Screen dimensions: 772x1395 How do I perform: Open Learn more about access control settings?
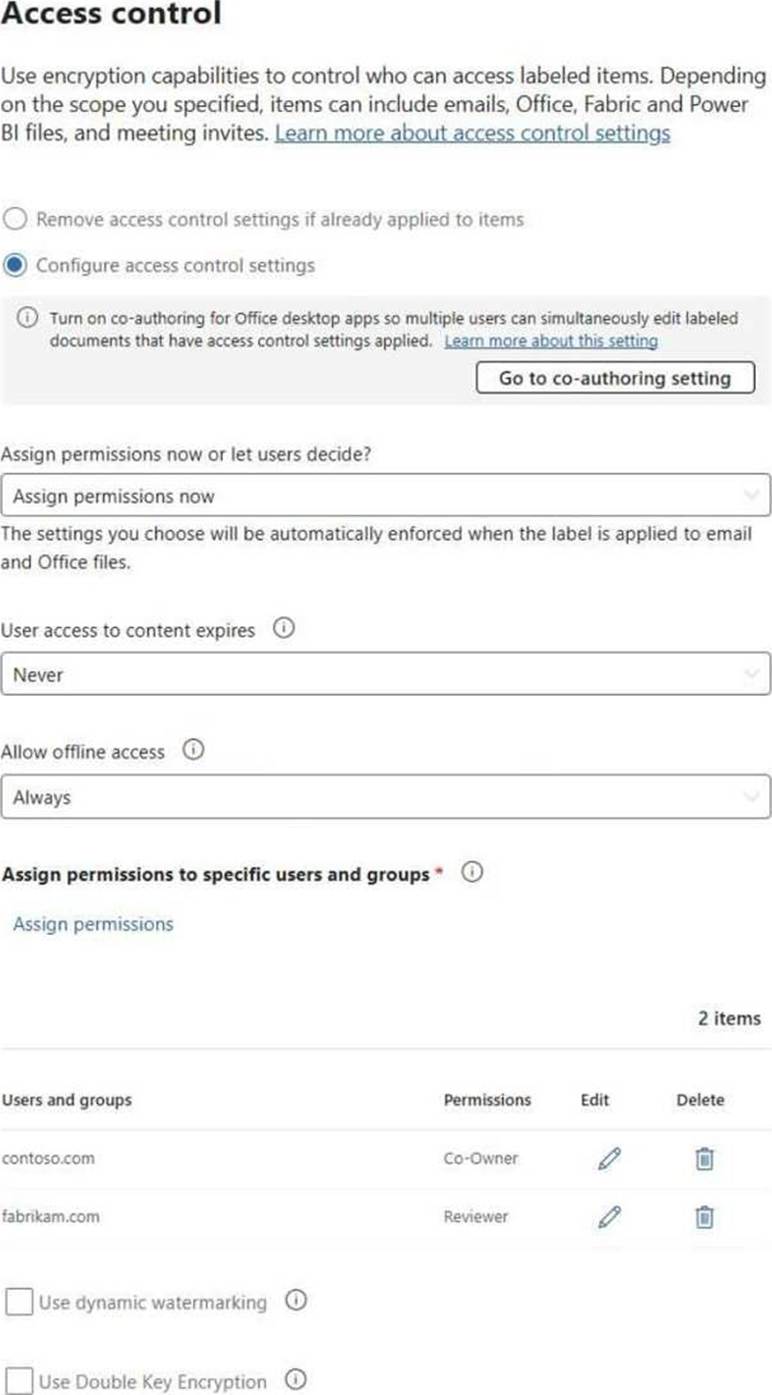472,133
